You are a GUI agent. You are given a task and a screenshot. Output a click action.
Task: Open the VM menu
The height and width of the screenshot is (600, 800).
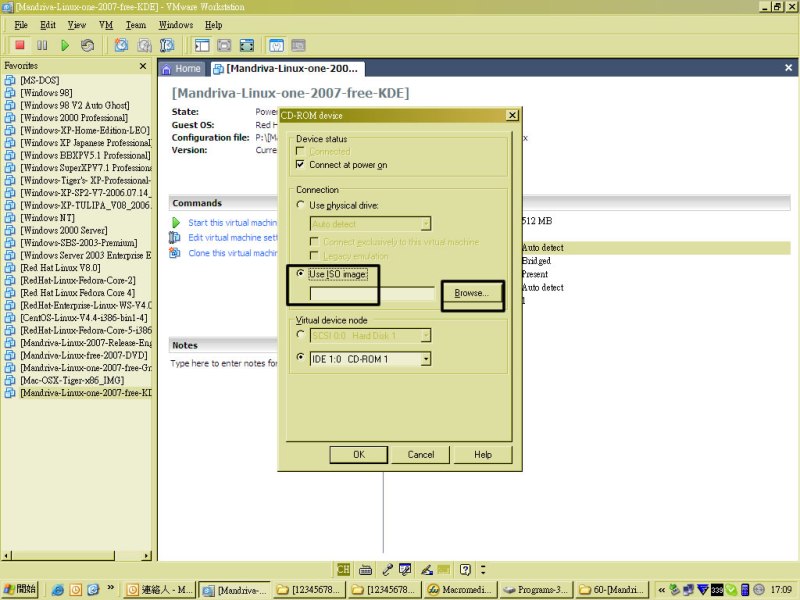(x=106, y=25)
